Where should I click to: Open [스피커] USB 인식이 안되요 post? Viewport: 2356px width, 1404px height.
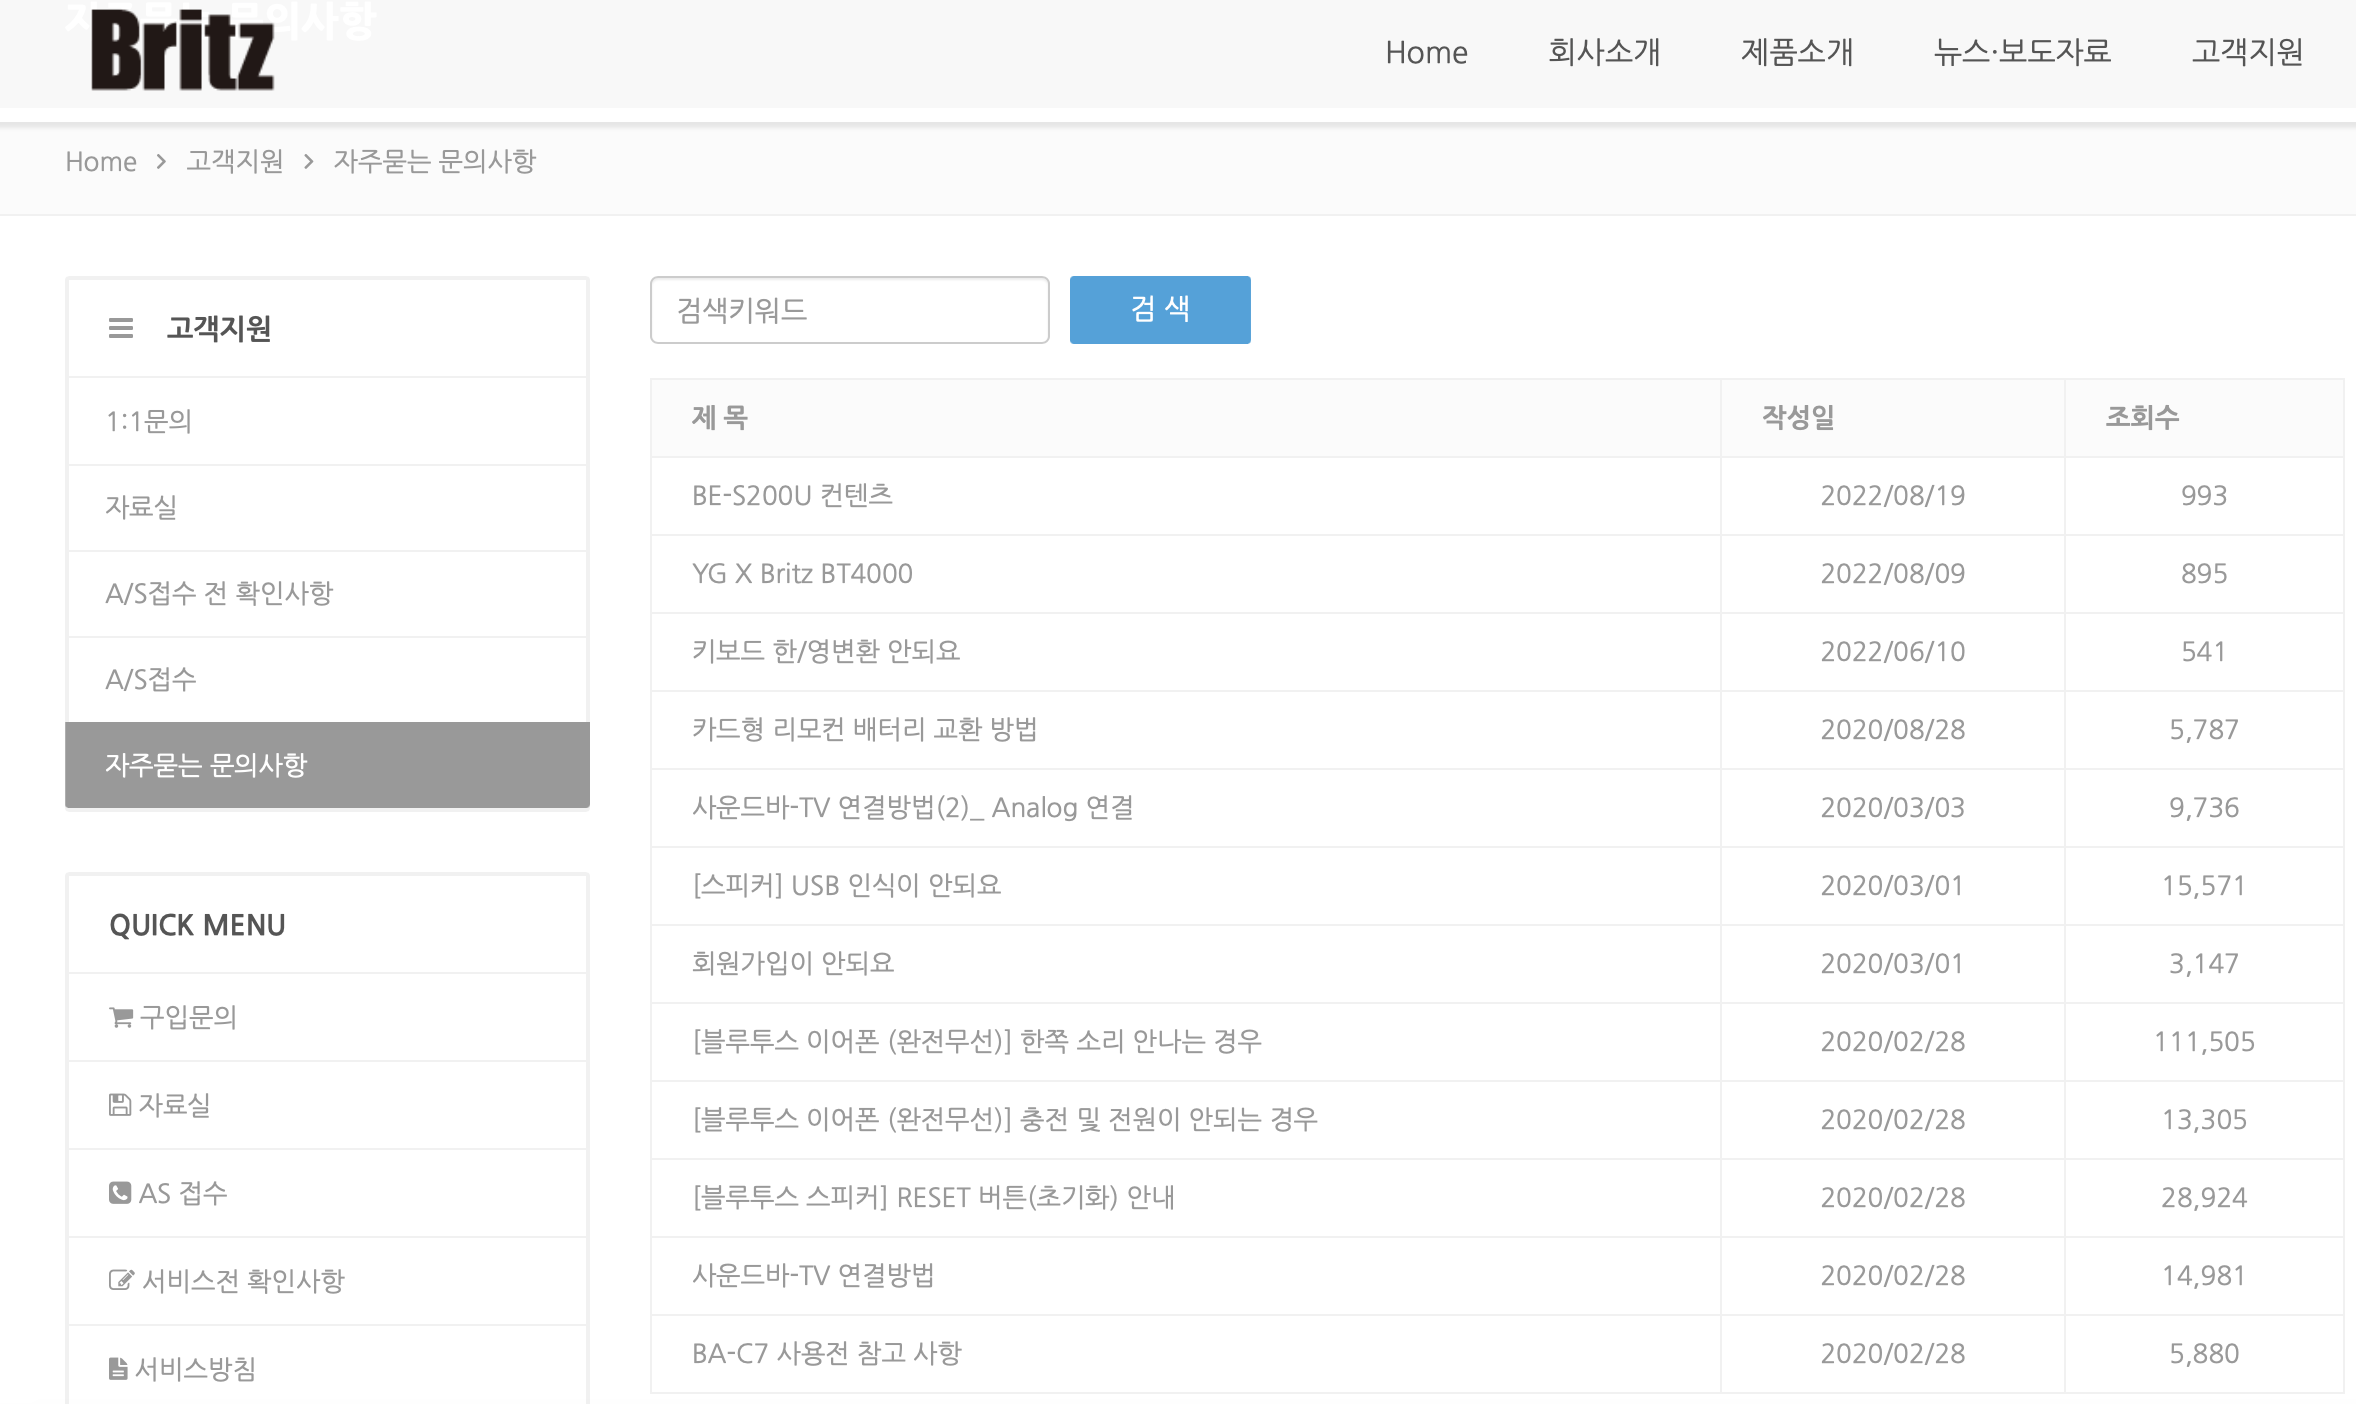(846, 885)
